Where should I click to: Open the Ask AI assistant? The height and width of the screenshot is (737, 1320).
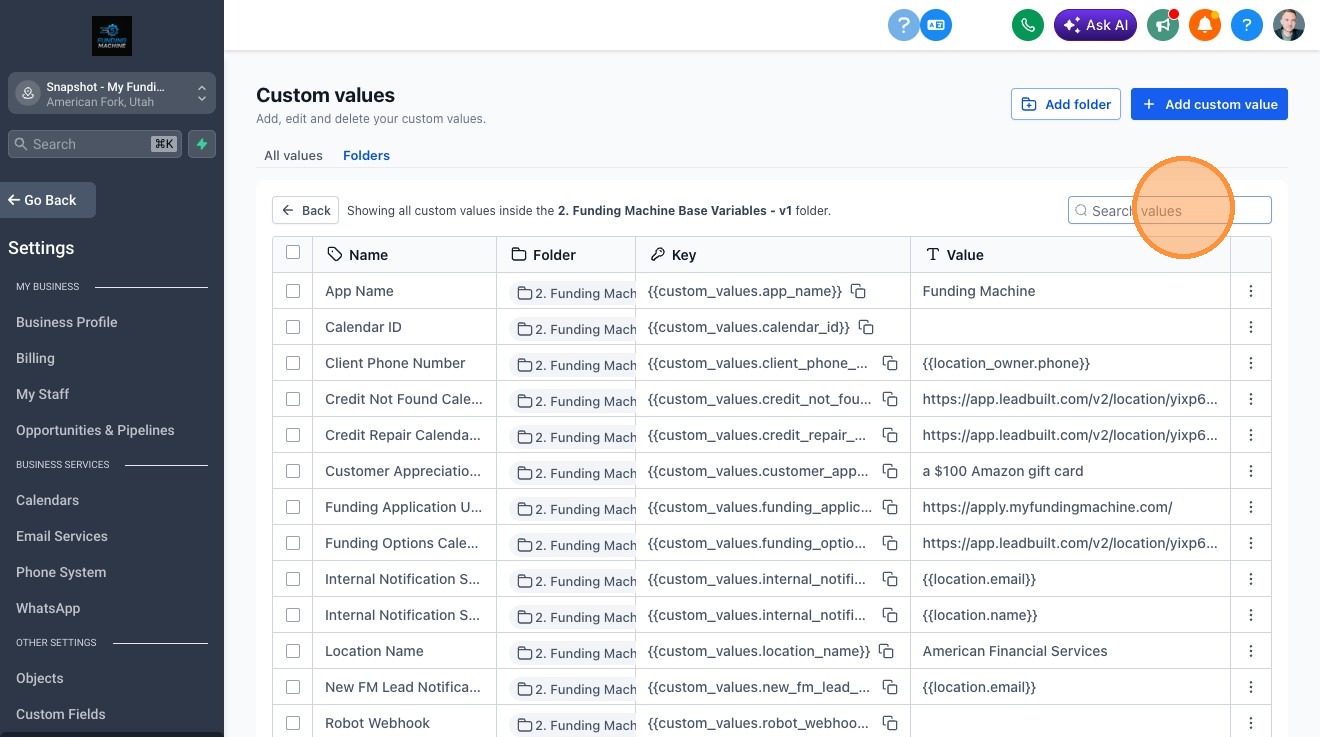[1095, 25]
